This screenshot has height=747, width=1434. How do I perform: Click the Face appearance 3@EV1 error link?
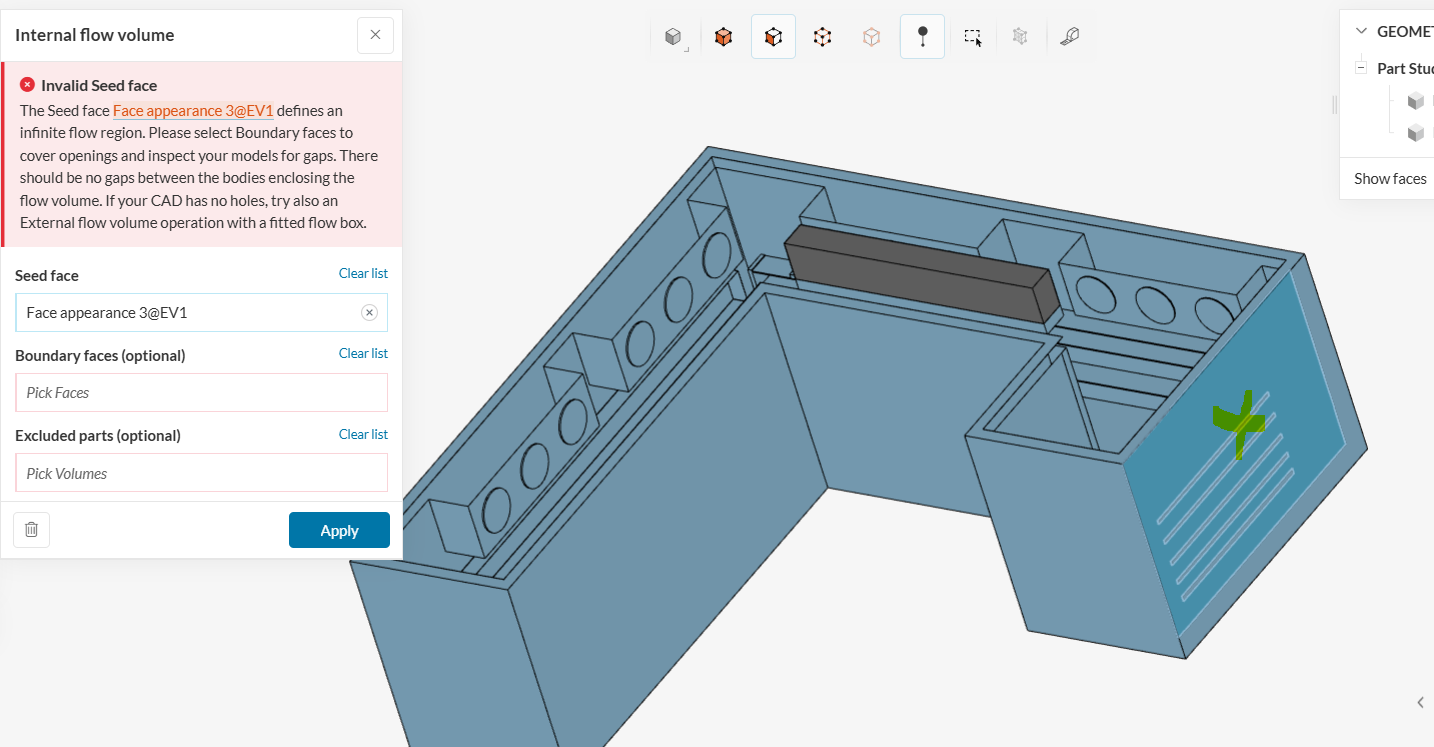pyautogui.click(x=193, y=111)
